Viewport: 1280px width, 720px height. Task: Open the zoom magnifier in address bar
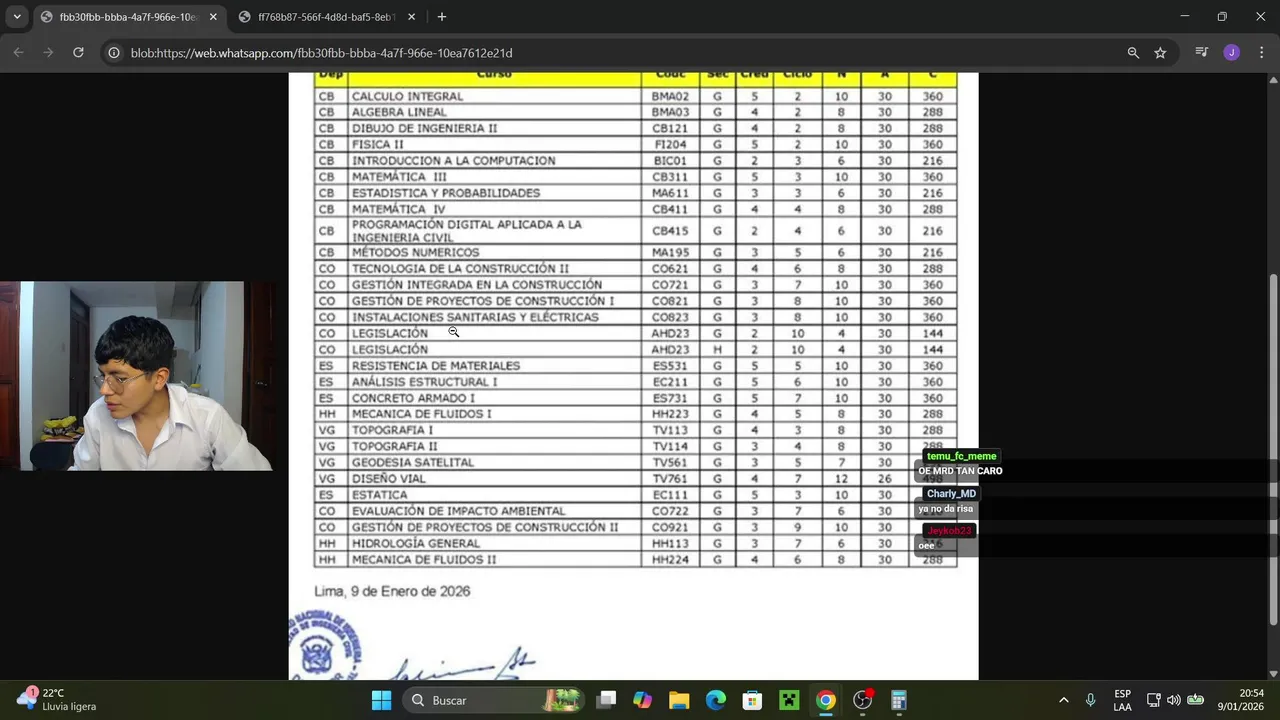1133,53
